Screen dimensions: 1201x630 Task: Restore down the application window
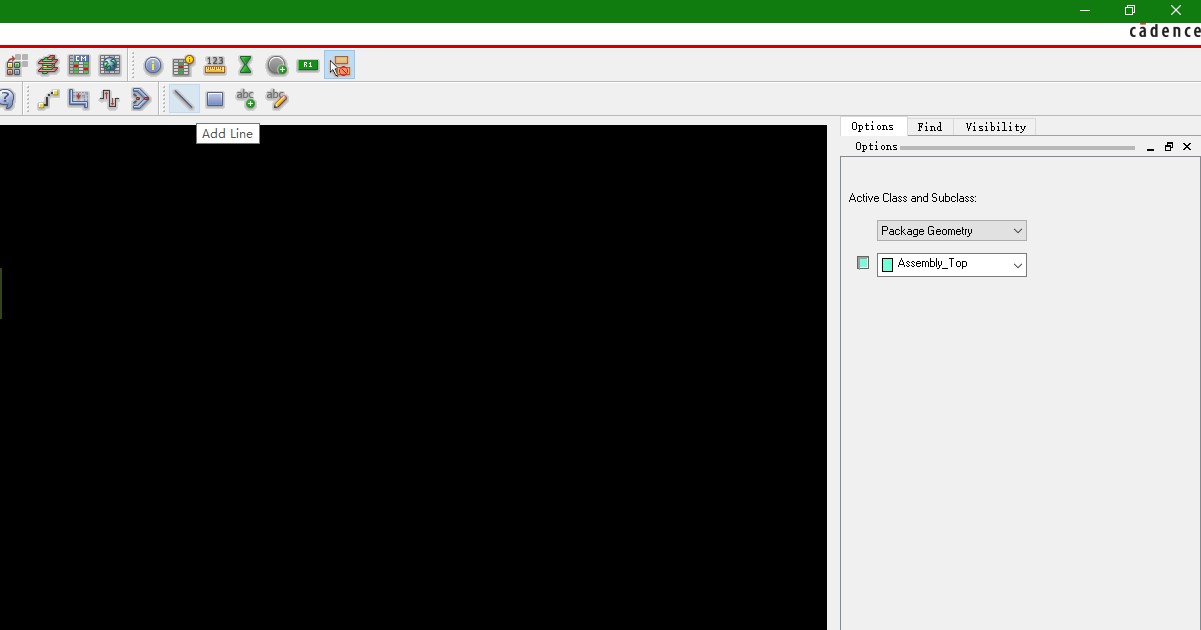point(1130,10)
